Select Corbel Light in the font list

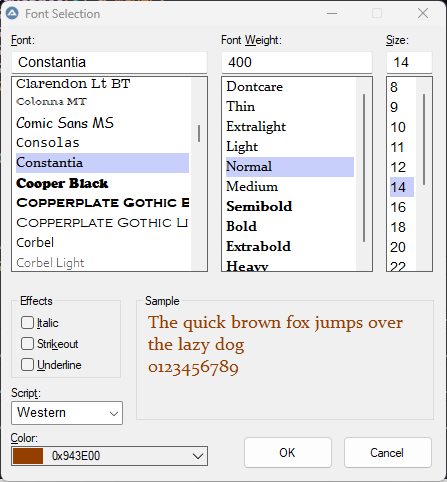coord(102,263)
